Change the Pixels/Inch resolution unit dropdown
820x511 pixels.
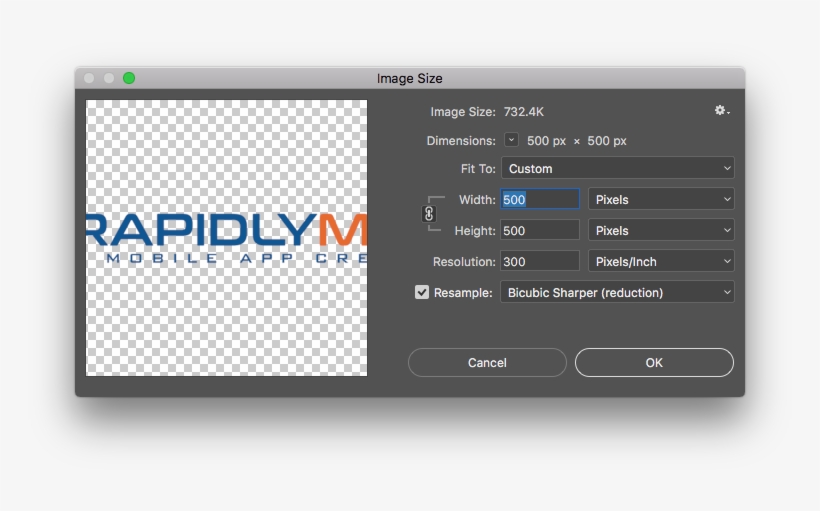661,262
